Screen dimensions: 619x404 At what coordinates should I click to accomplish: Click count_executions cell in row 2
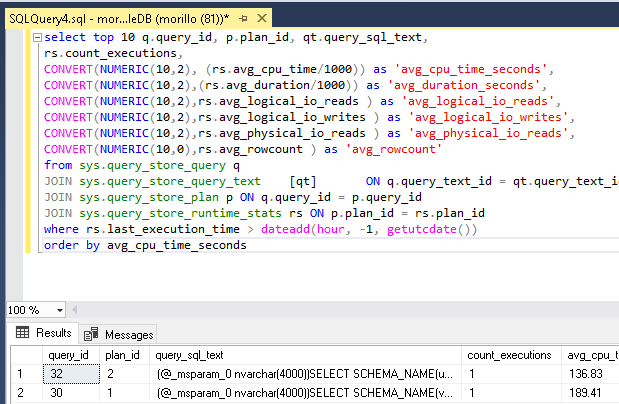511,393
